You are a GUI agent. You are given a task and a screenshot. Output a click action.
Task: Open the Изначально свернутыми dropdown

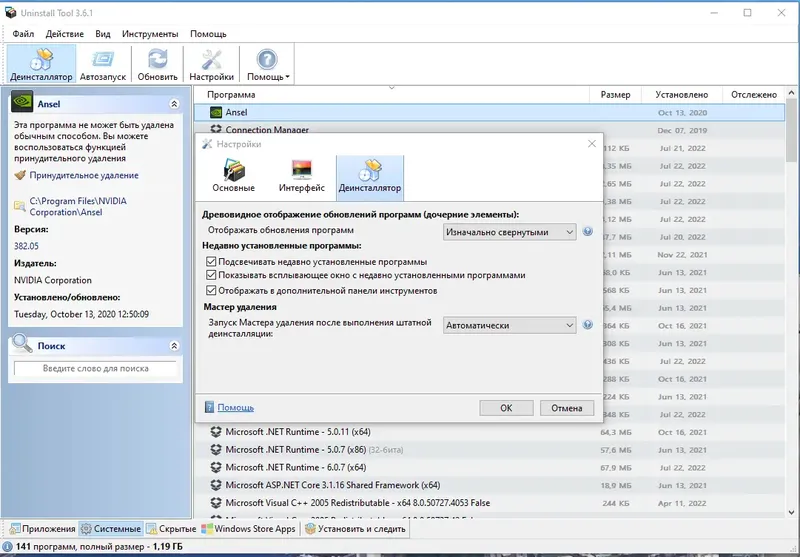510,232
